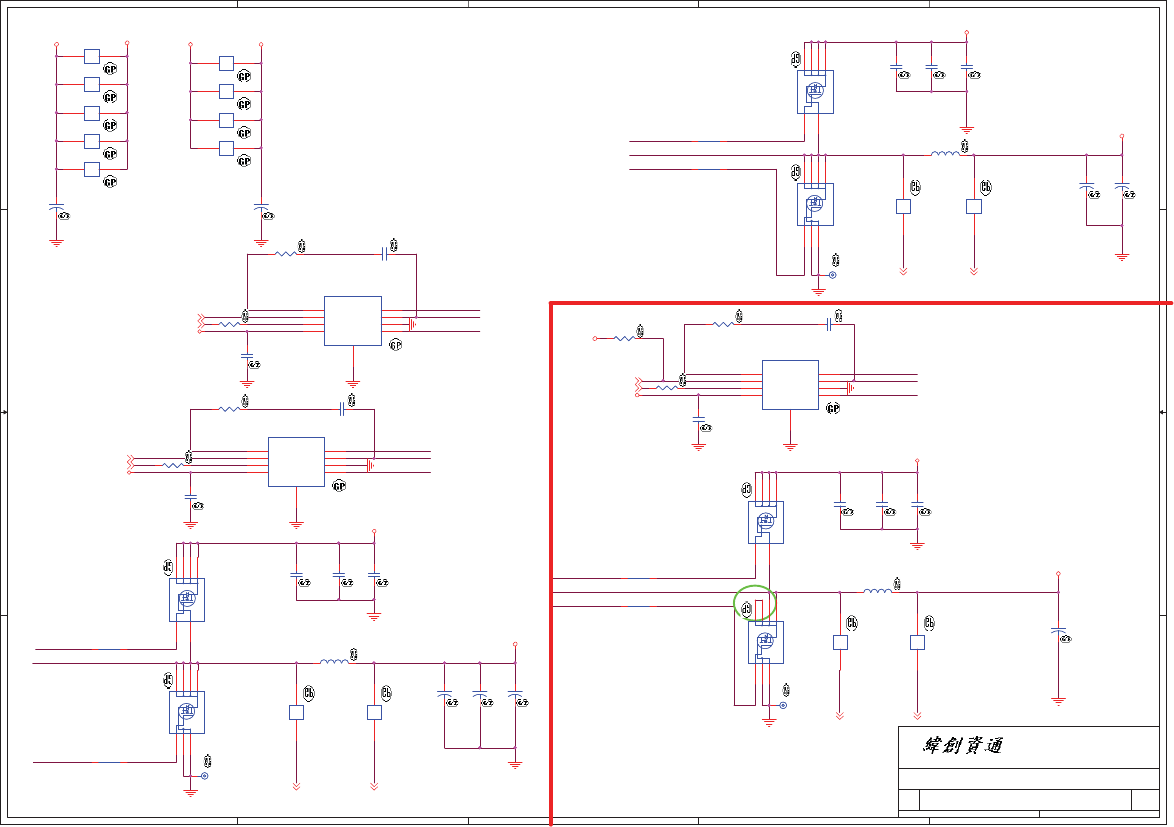This screenshot has width=1174, height=827.
Task: Click the Cb square component right of the top-right MOSFETs
Action: coord(904,207)
